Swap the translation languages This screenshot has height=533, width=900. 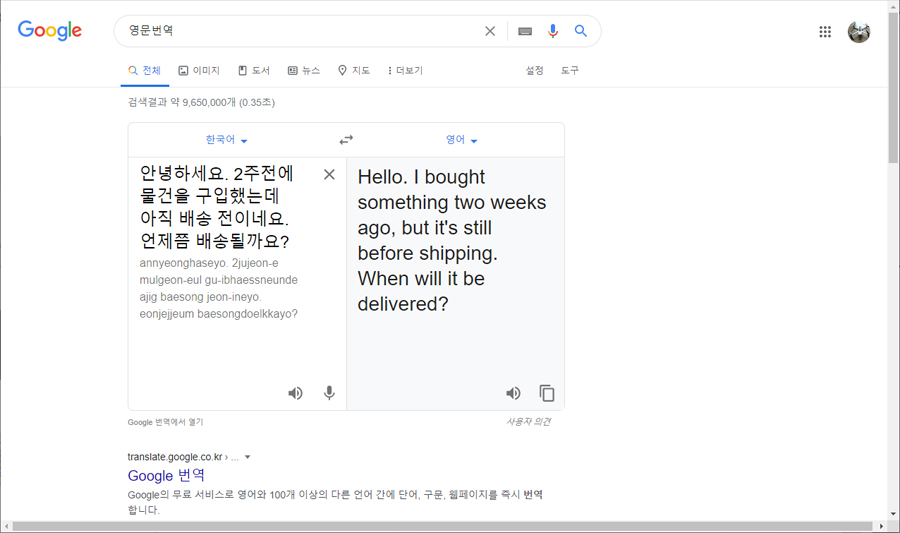346,139
